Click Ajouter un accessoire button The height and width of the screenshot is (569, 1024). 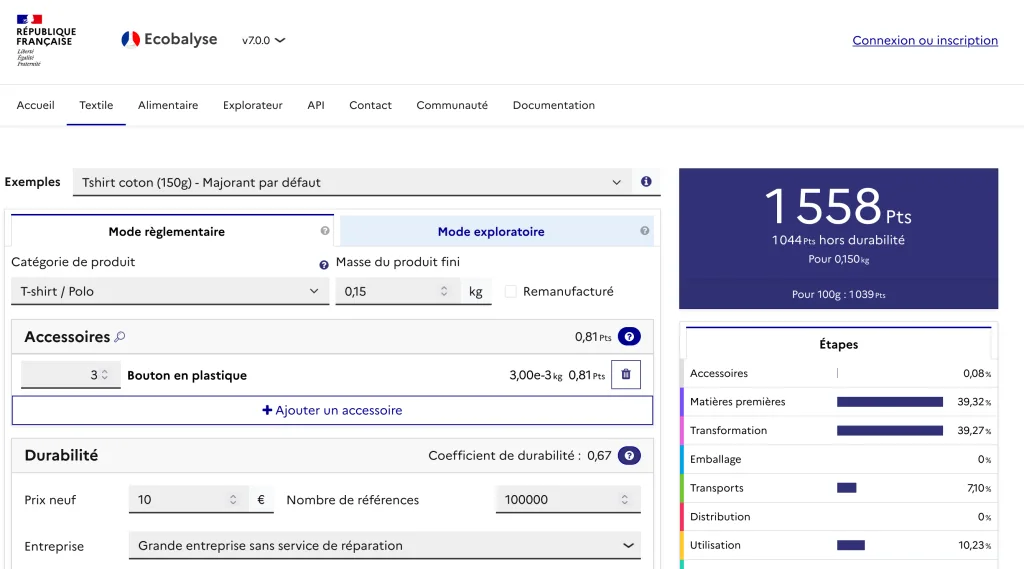(332, 410)
